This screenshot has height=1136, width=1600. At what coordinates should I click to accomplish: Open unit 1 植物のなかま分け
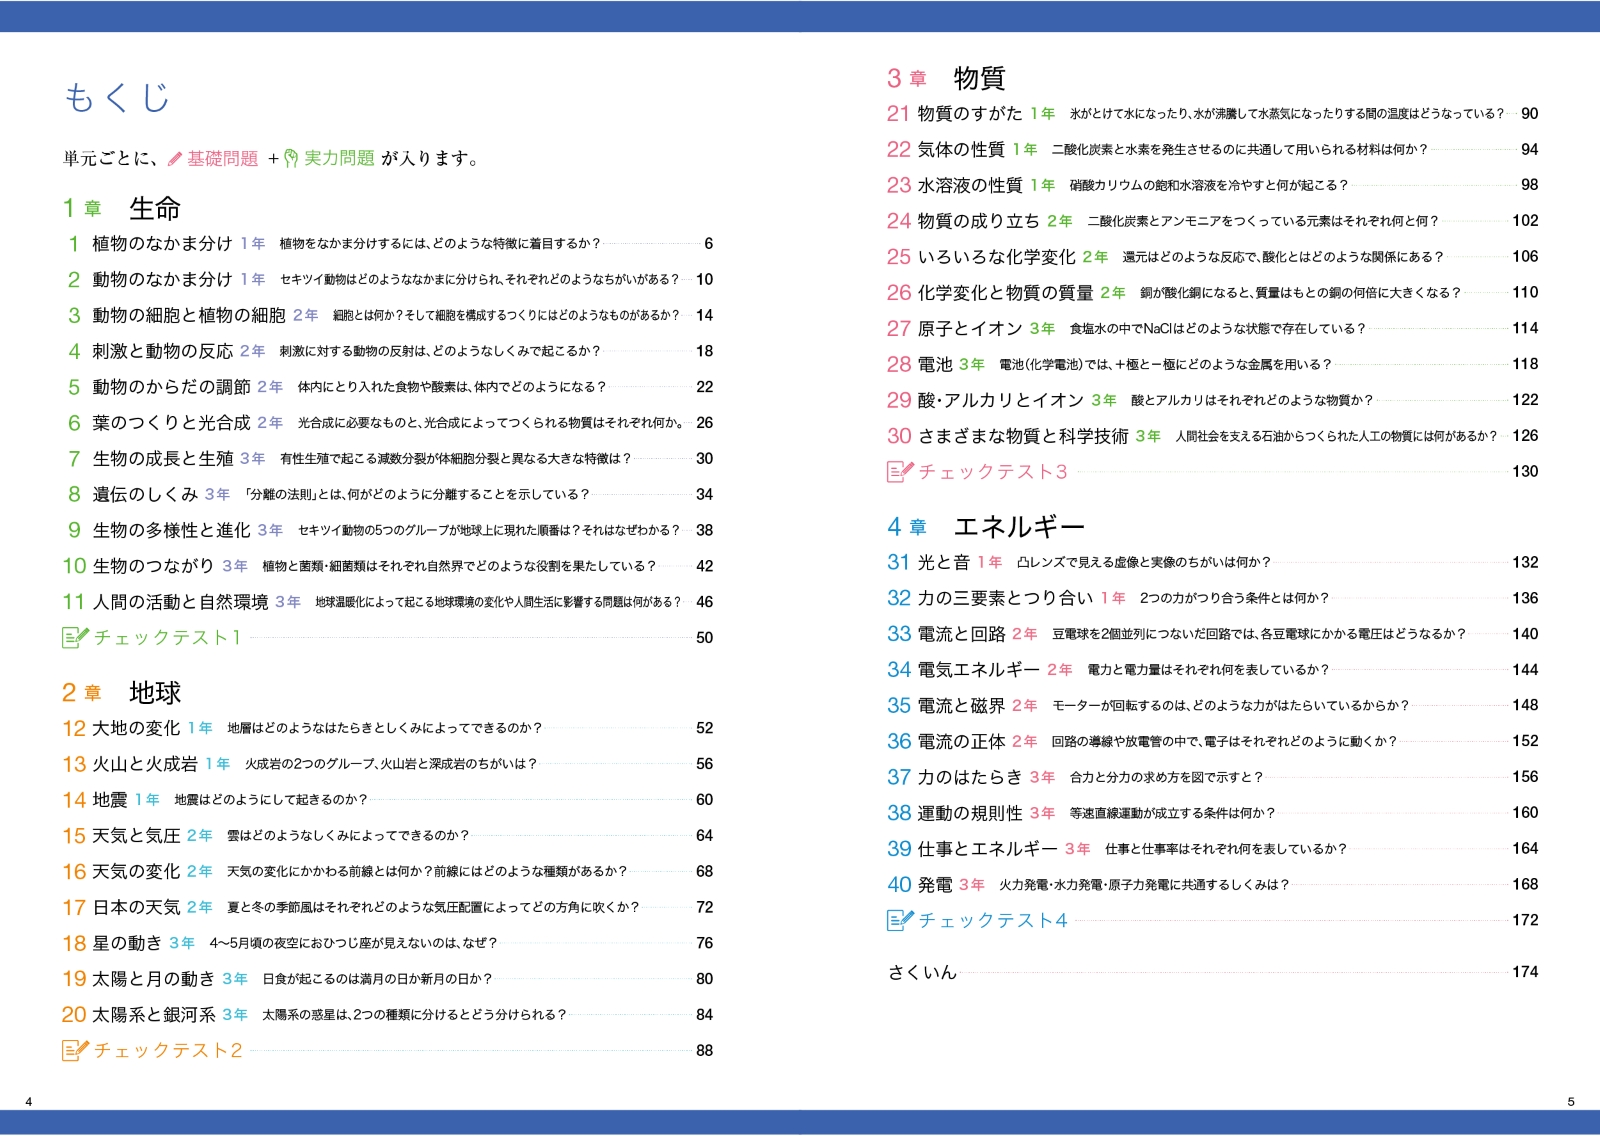[162, 244]
